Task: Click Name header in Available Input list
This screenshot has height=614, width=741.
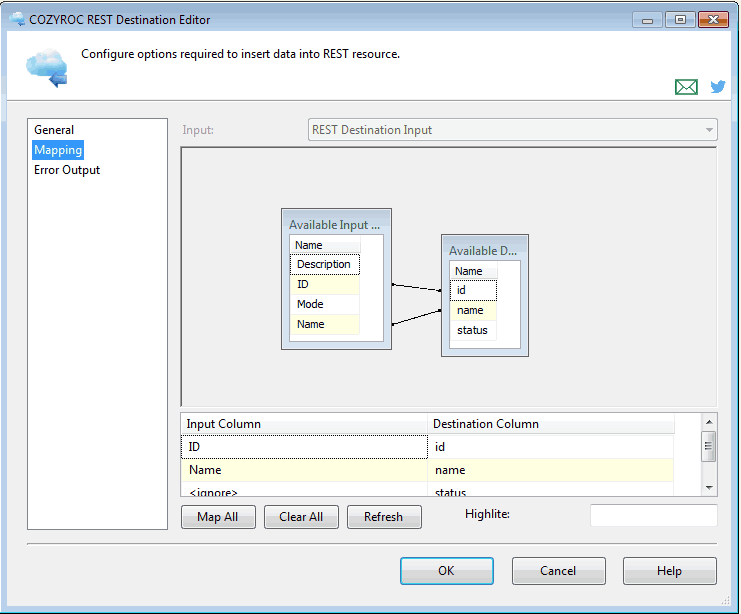Action: pos(325,245)
